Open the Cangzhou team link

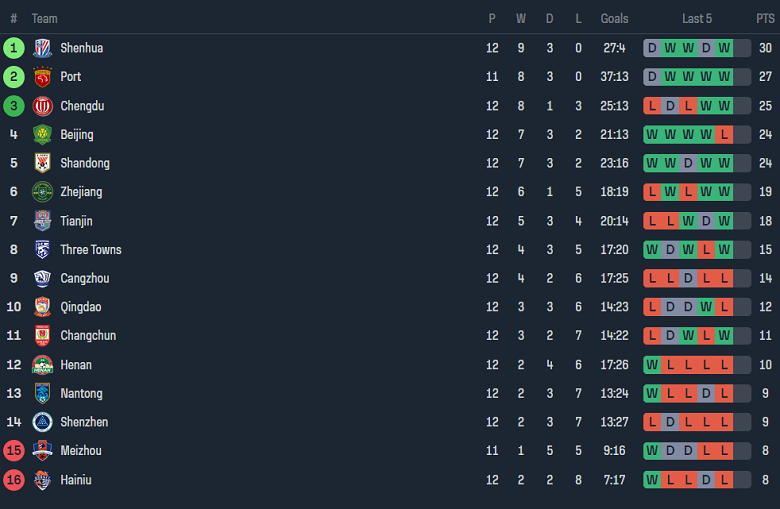point(85,278)
